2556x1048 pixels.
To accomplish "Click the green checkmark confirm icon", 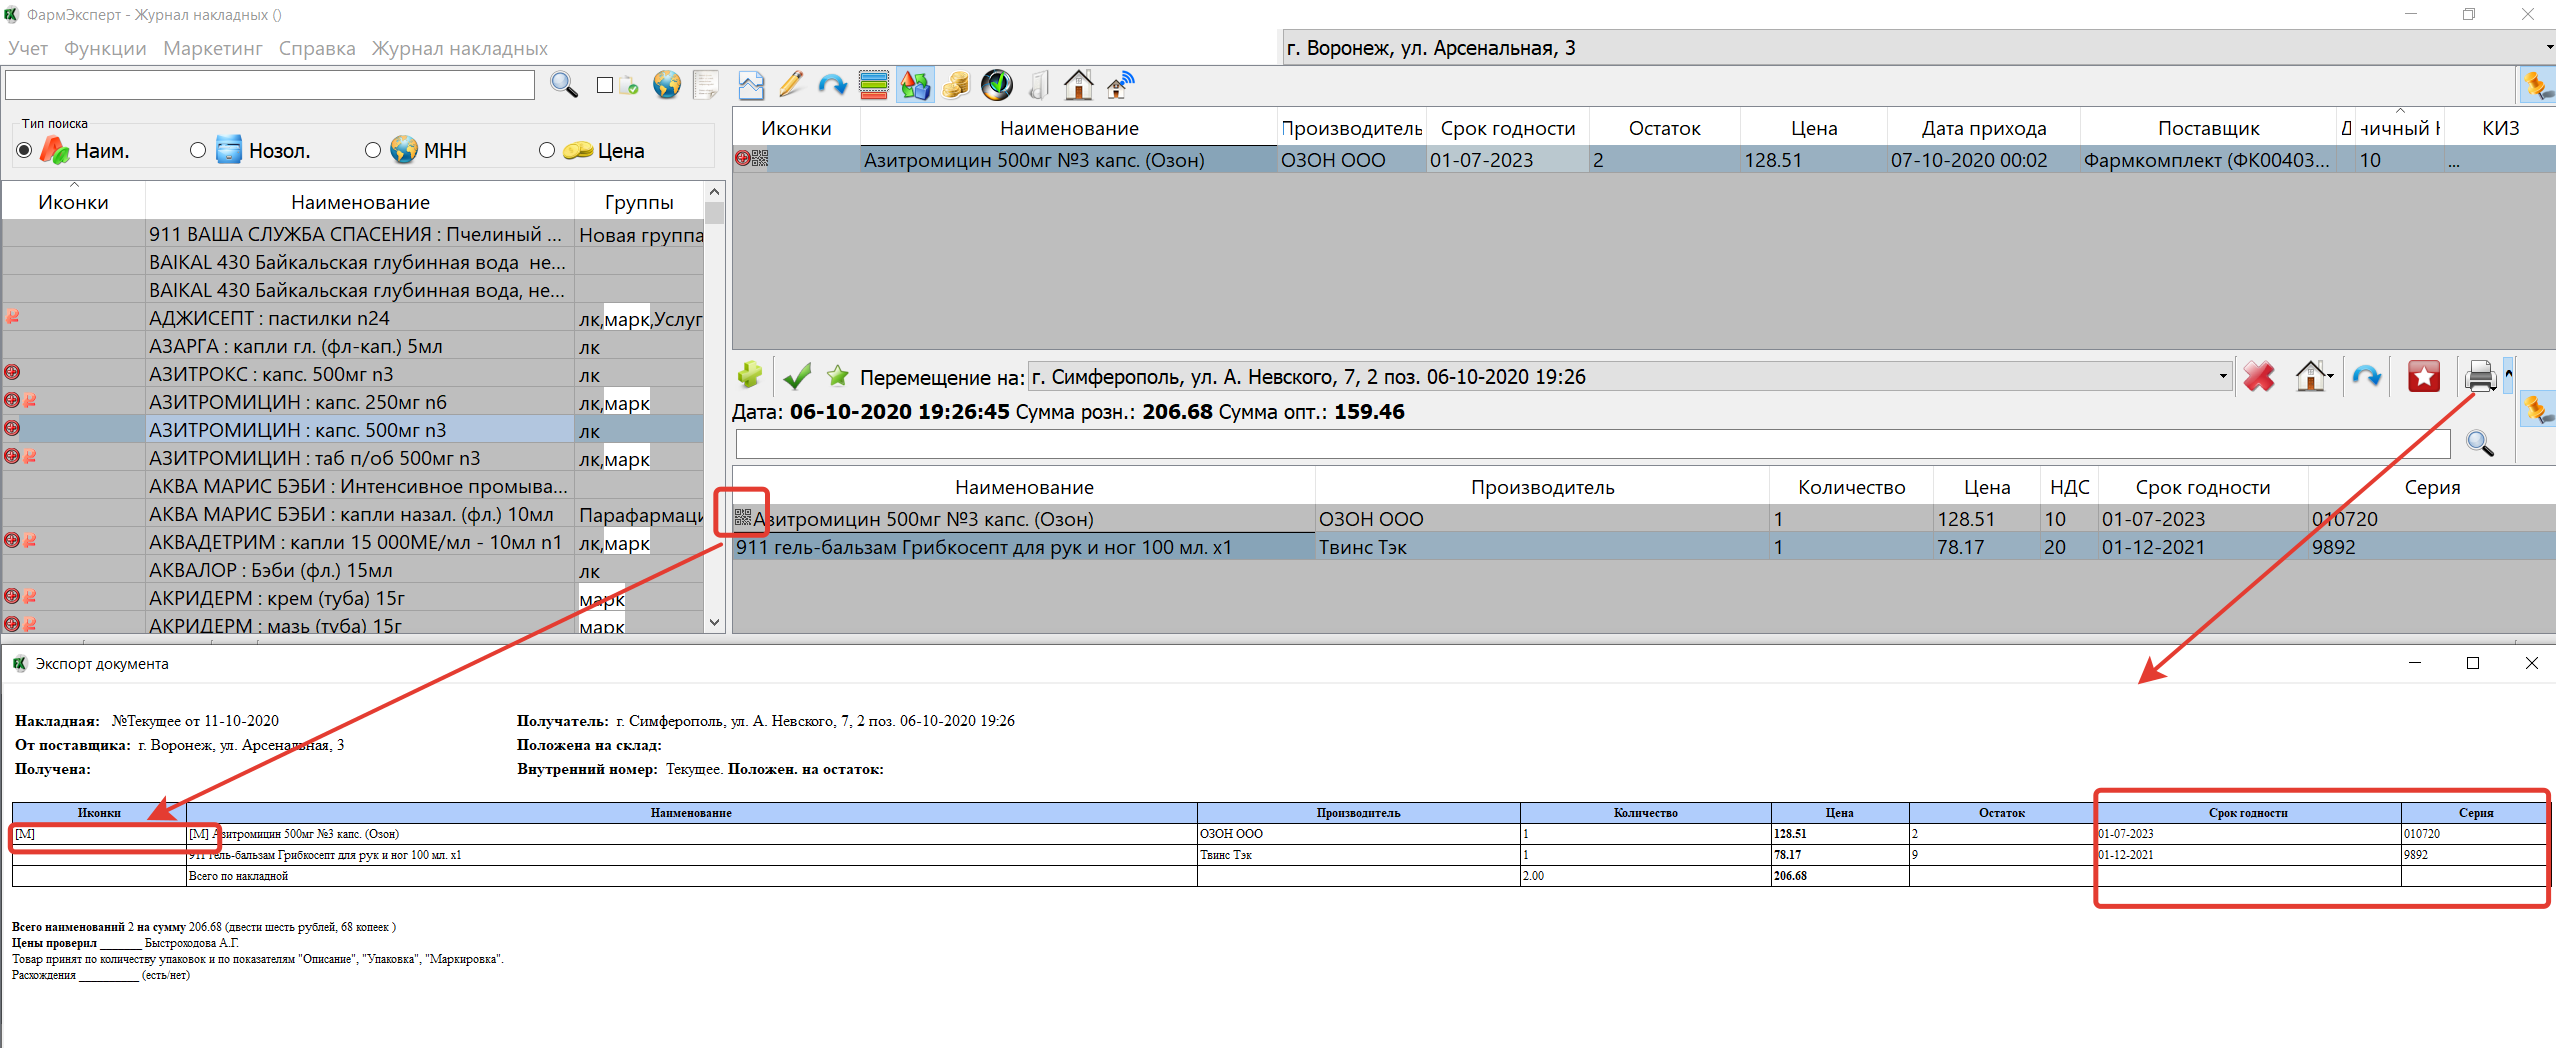I will (x=797, y=377).
